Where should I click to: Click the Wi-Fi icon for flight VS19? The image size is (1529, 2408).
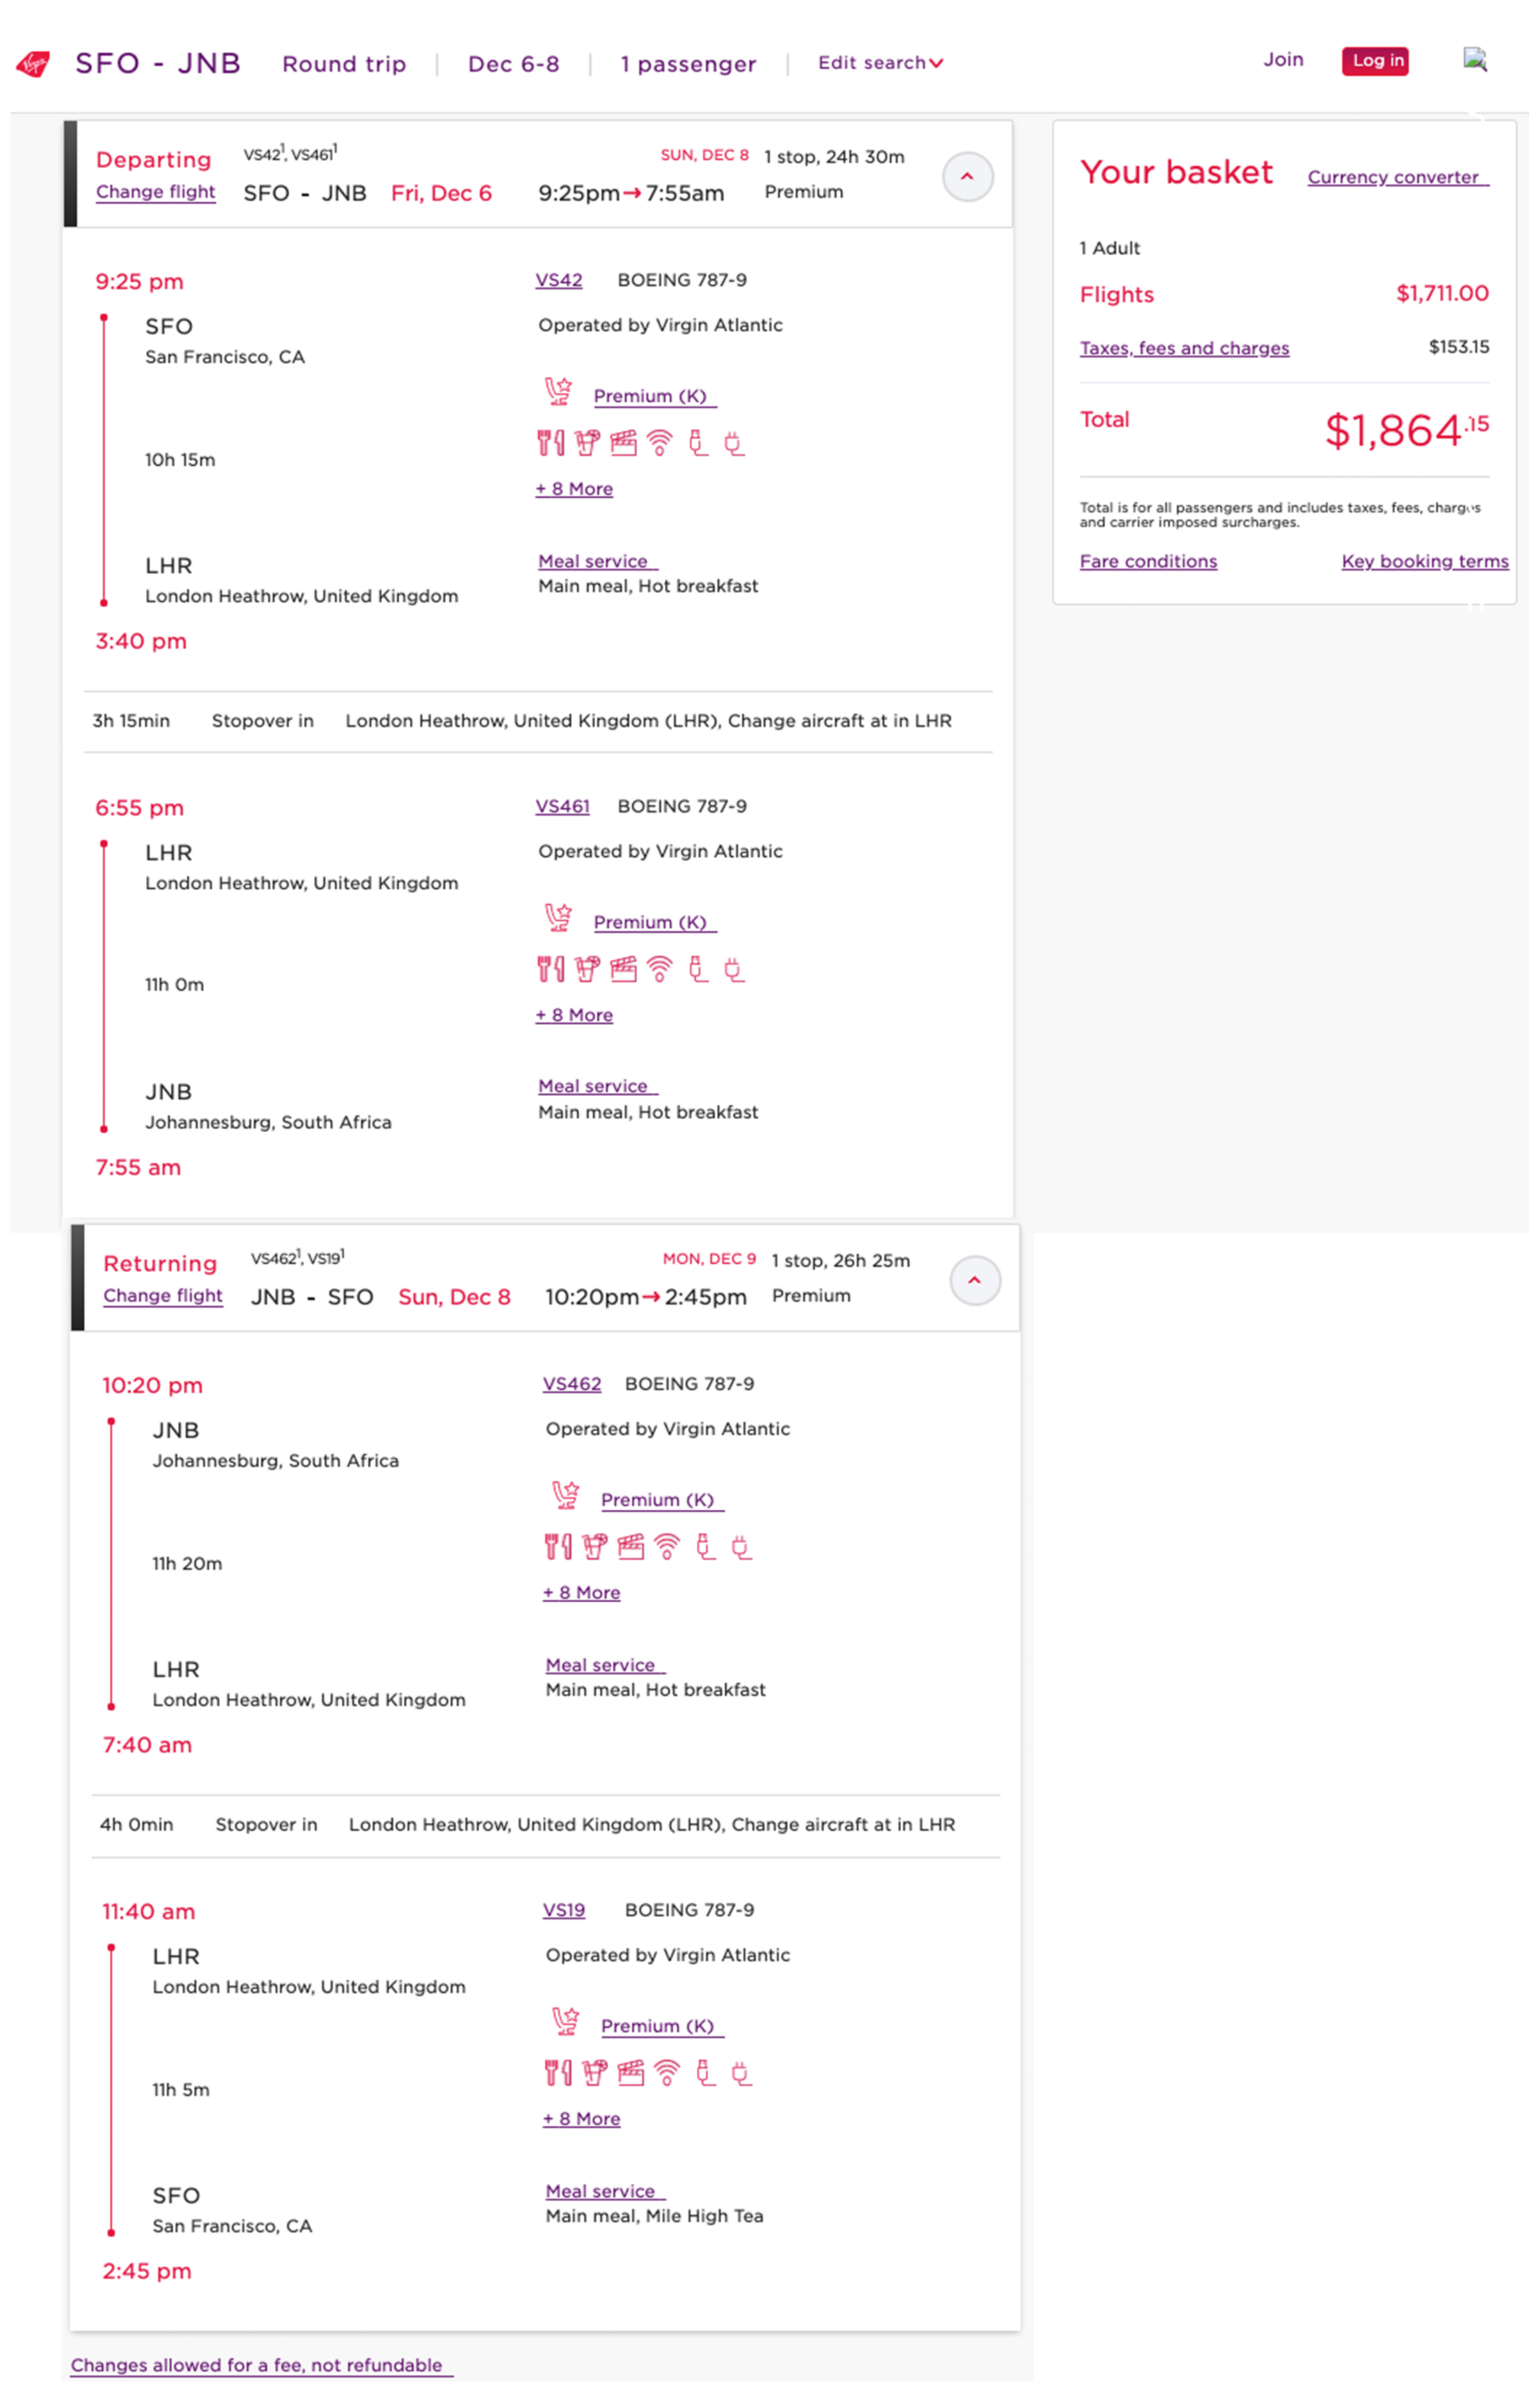(x=667, y=2072)
